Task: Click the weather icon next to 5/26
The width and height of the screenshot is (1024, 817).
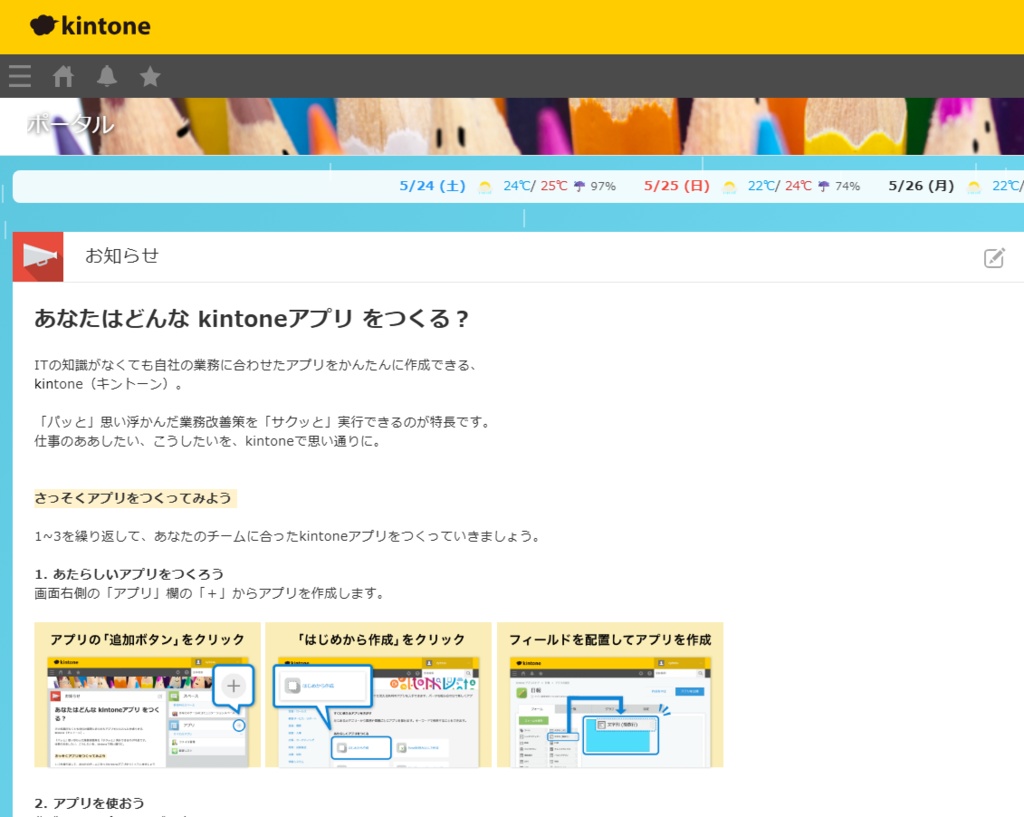Action: [x=974, y=187]
